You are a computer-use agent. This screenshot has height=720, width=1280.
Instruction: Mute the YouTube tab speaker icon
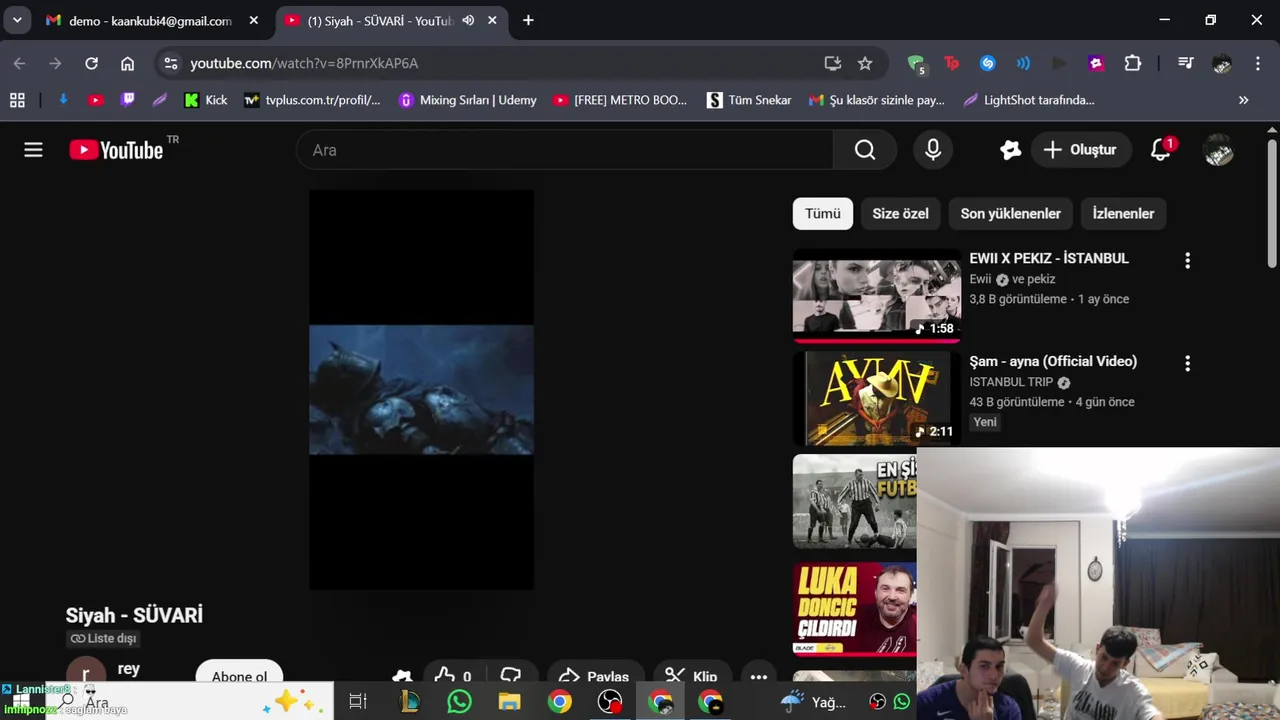pyautogui.click(x=467, y=20)
